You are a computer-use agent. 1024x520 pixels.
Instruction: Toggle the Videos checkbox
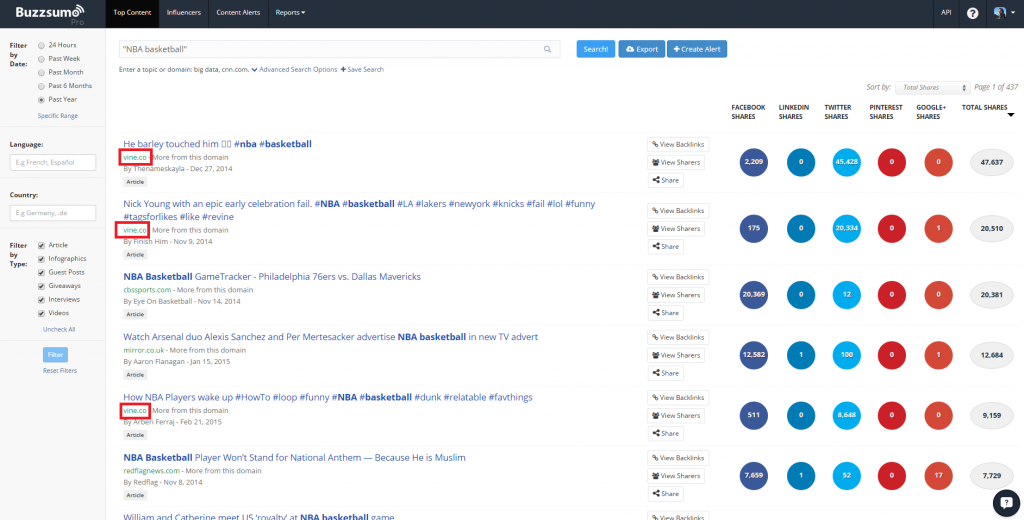click(x=42, y=314)
